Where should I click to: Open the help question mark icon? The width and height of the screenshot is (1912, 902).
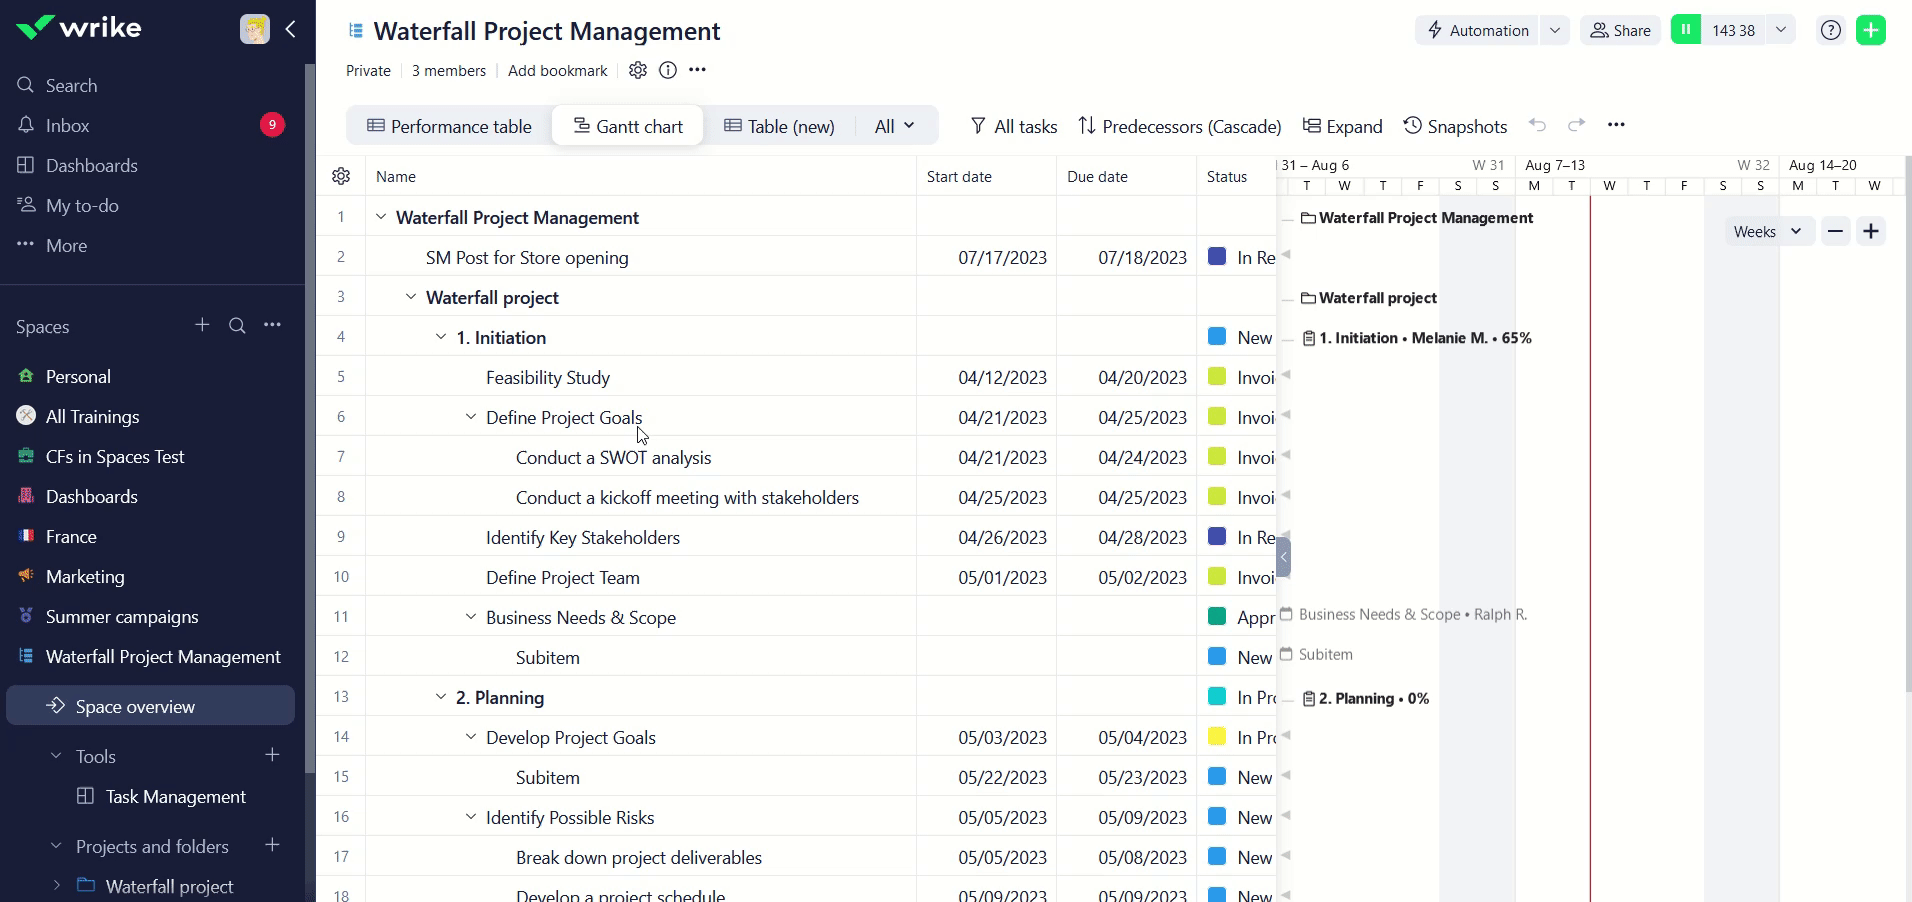pos(1830,30)
